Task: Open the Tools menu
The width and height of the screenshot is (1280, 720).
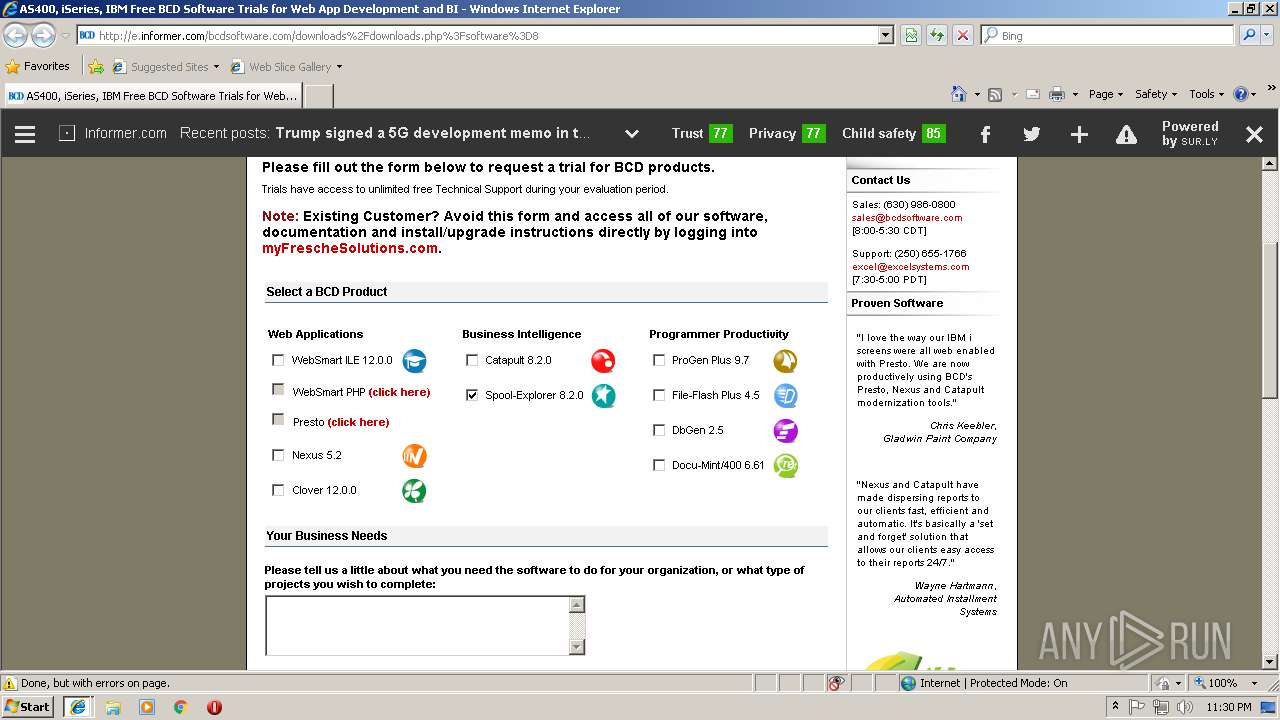Action: [1207, 94]
